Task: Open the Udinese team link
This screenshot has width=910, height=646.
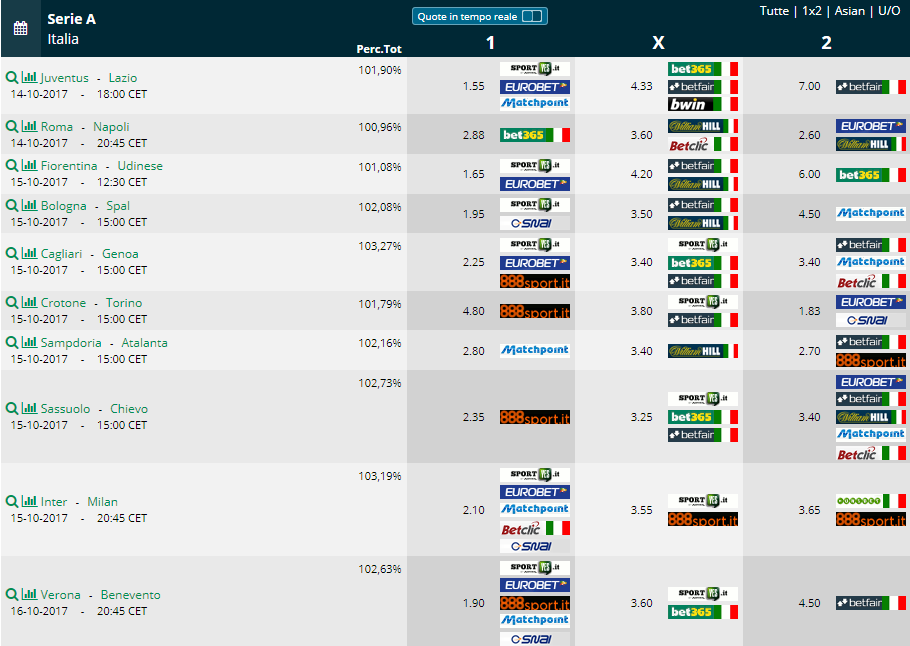Action: [x=140, y=166]
